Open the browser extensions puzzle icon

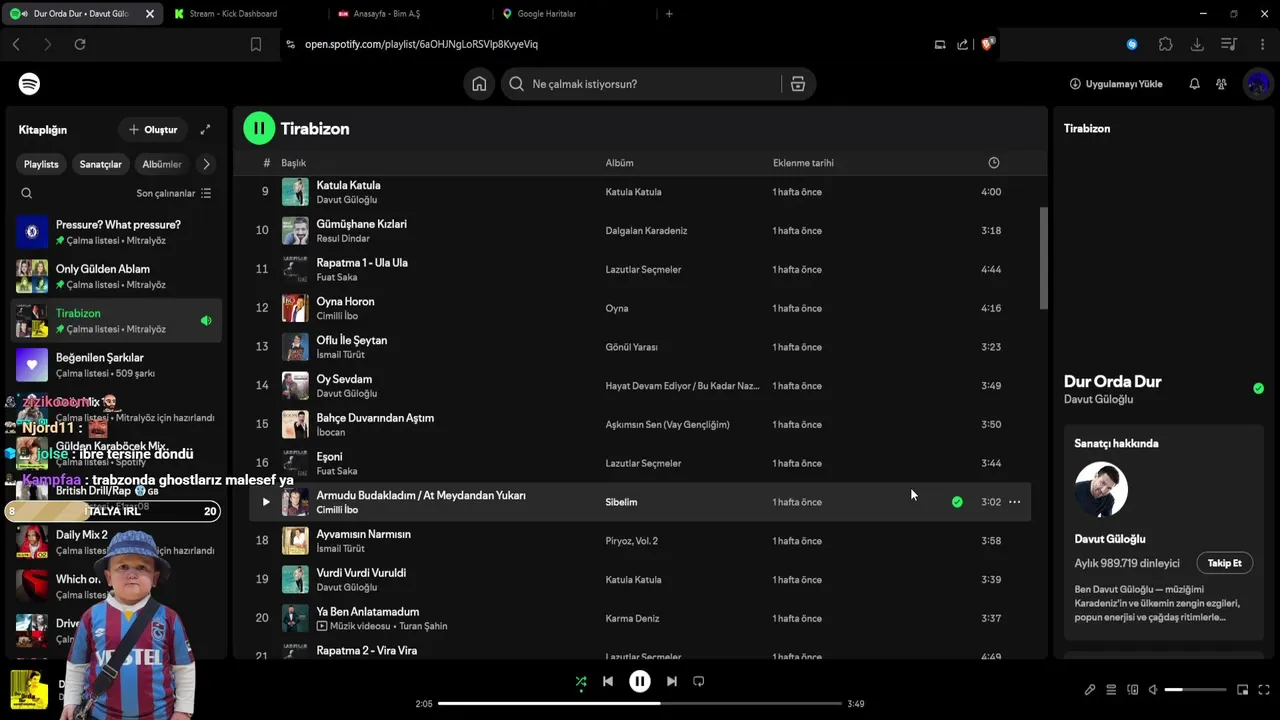[1165, 44]
